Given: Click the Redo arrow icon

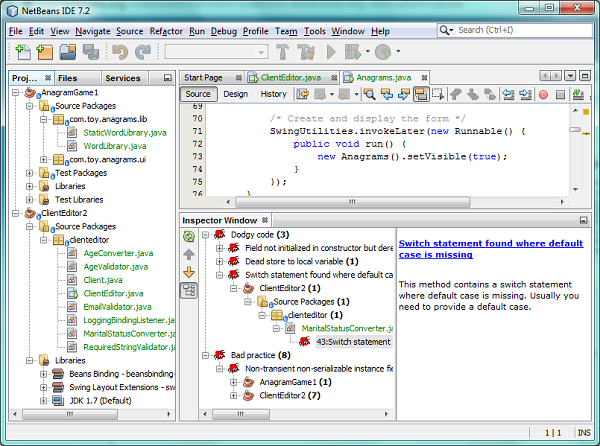Looking at the screenshot, I should [x=143, y=52].
